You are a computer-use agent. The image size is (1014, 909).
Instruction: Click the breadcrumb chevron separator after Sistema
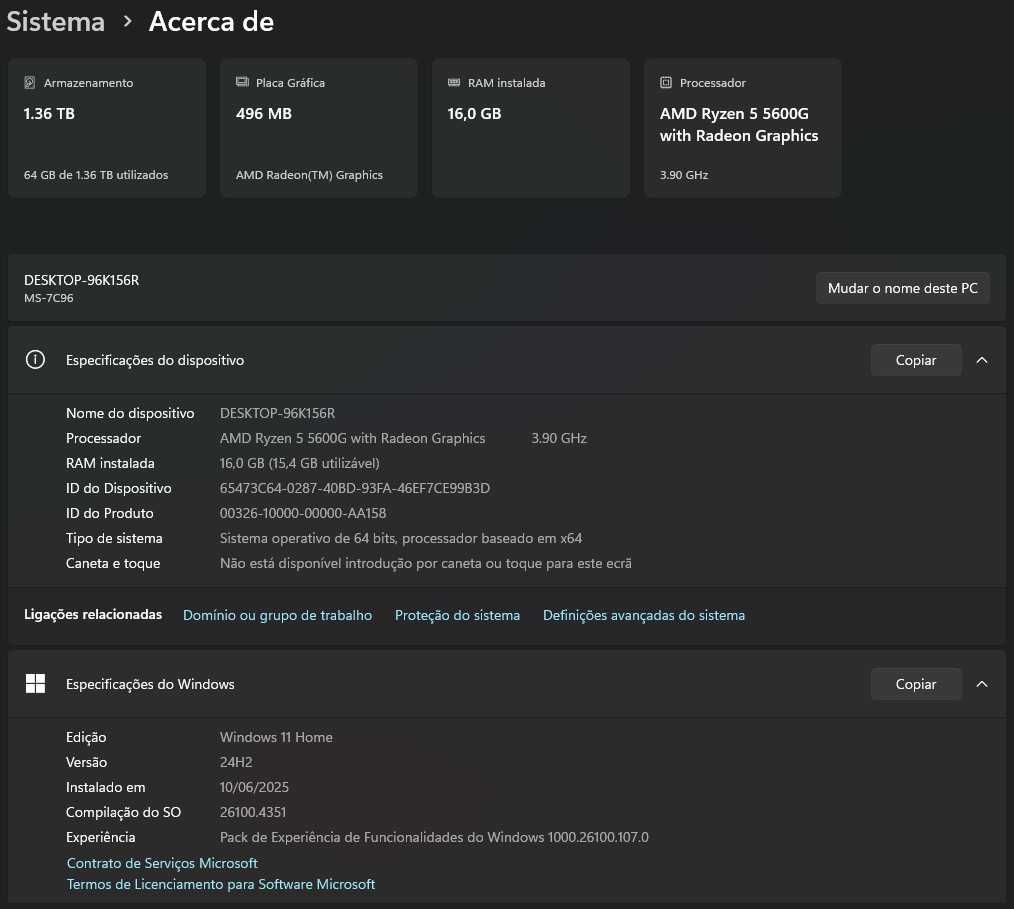click(127, 22)
